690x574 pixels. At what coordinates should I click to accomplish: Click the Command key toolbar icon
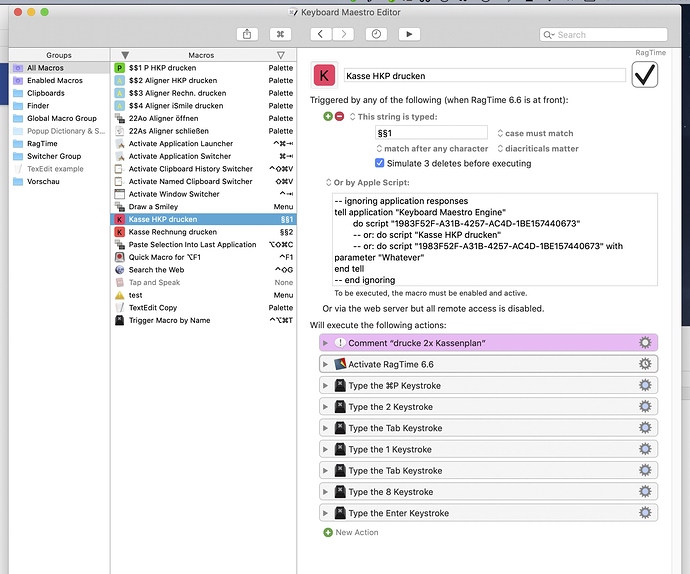(x=280, y=34)
